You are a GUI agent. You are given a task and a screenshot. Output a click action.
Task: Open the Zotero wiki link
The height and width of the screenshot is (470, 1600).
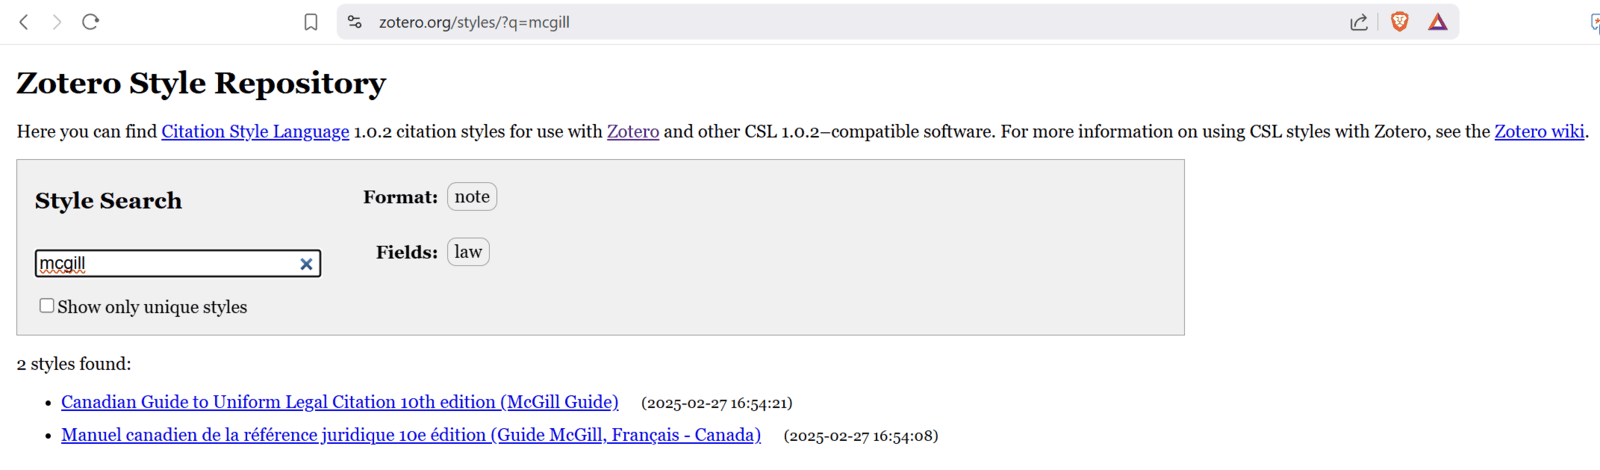click(1539, 132)
